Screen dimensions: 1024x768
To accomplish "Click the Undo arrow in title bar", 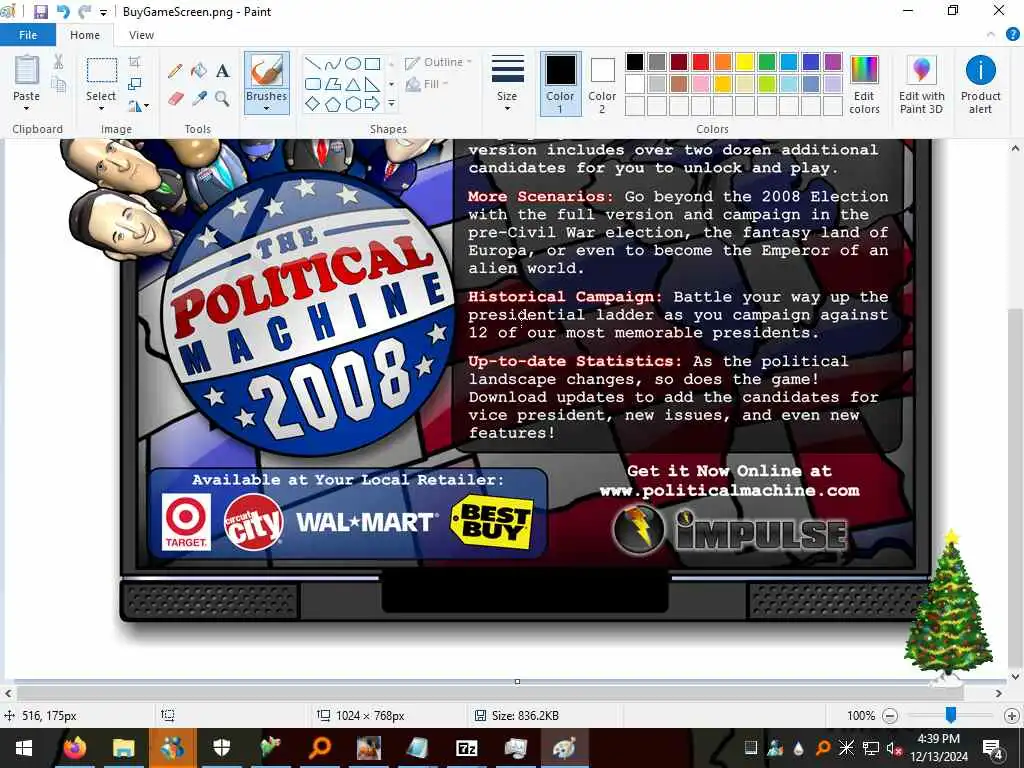I will click(63, 12).
